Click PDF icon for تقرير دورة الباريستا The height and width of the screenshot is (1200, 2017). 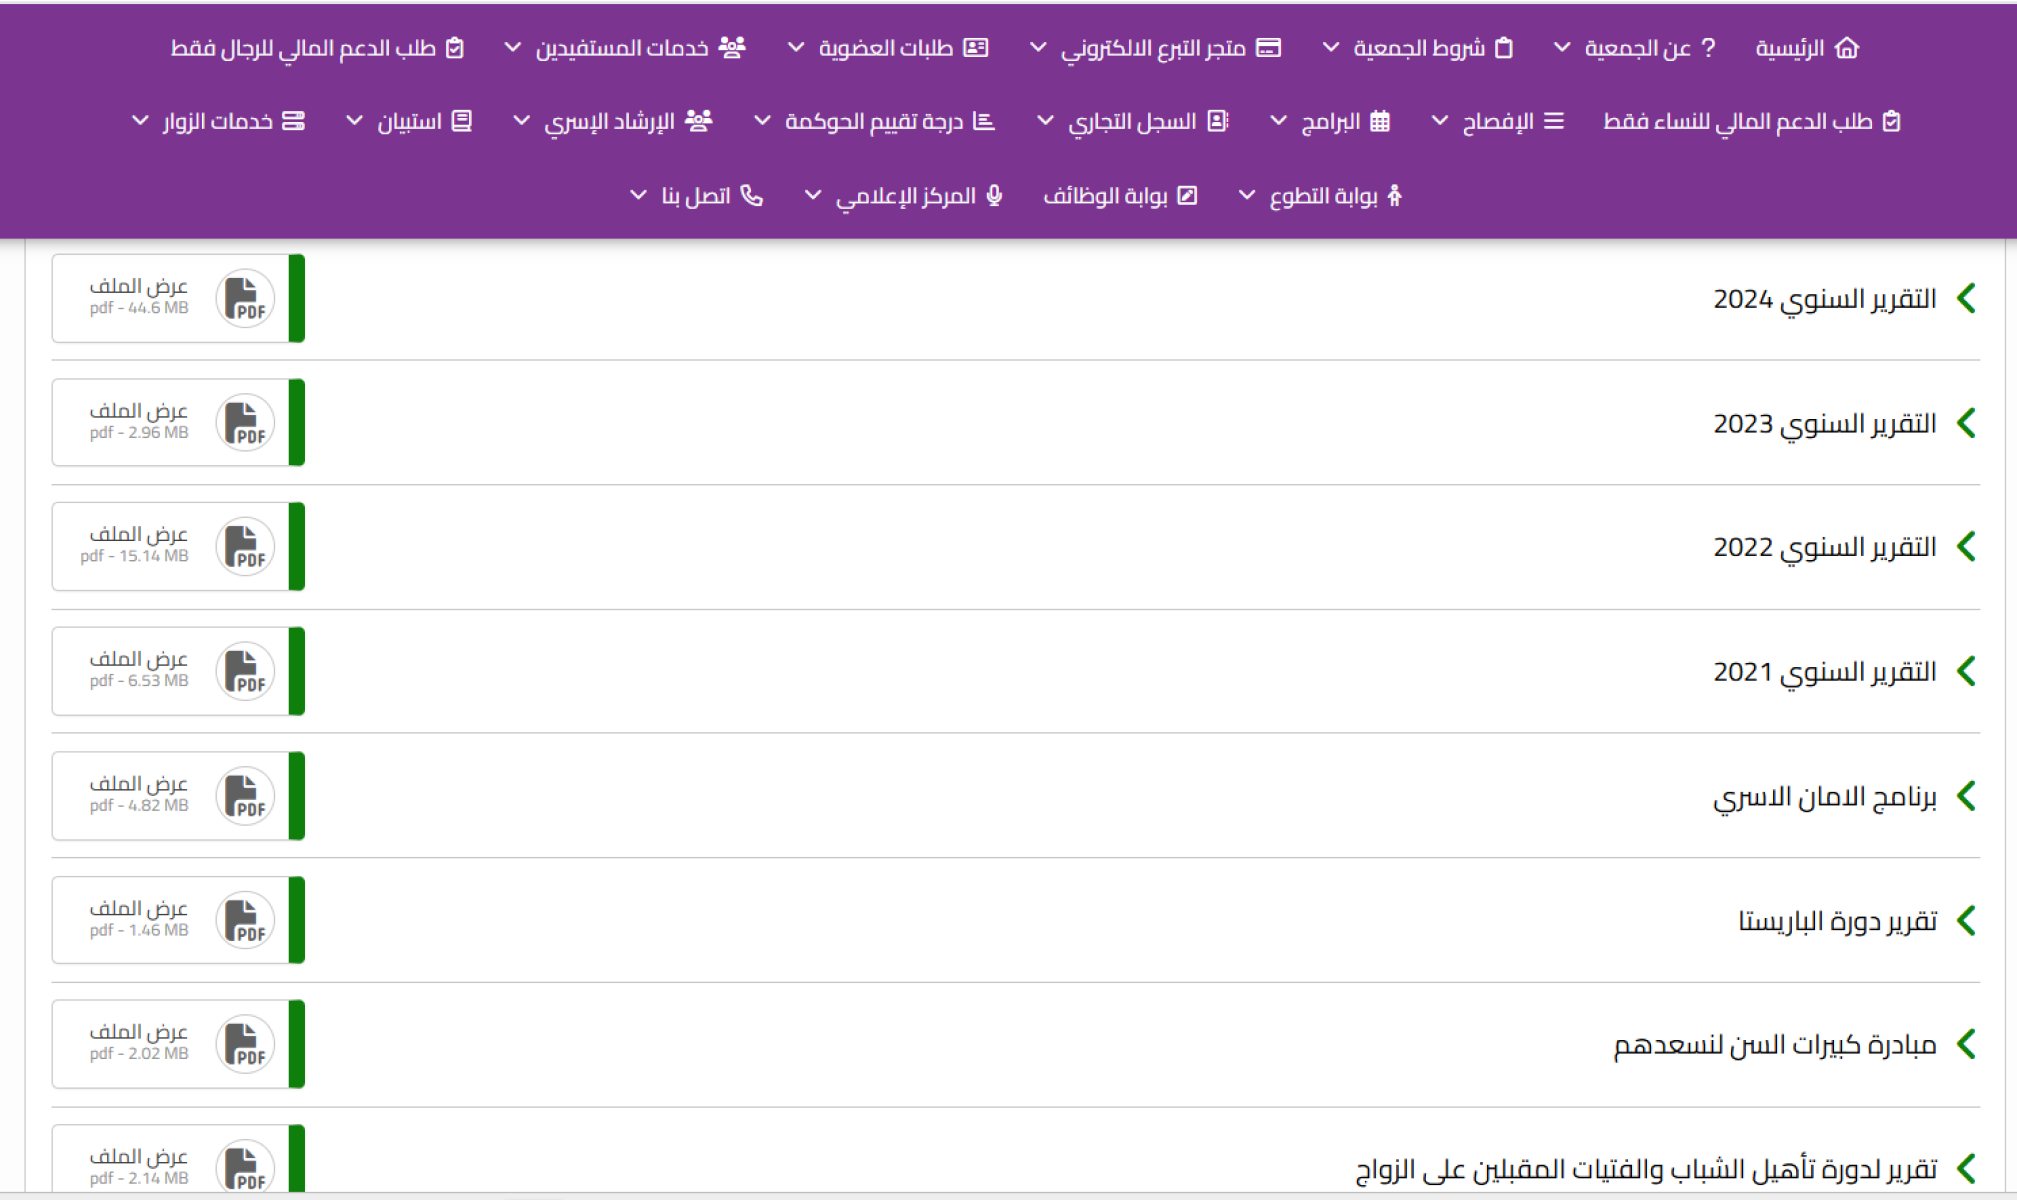(x=245, y=921)
